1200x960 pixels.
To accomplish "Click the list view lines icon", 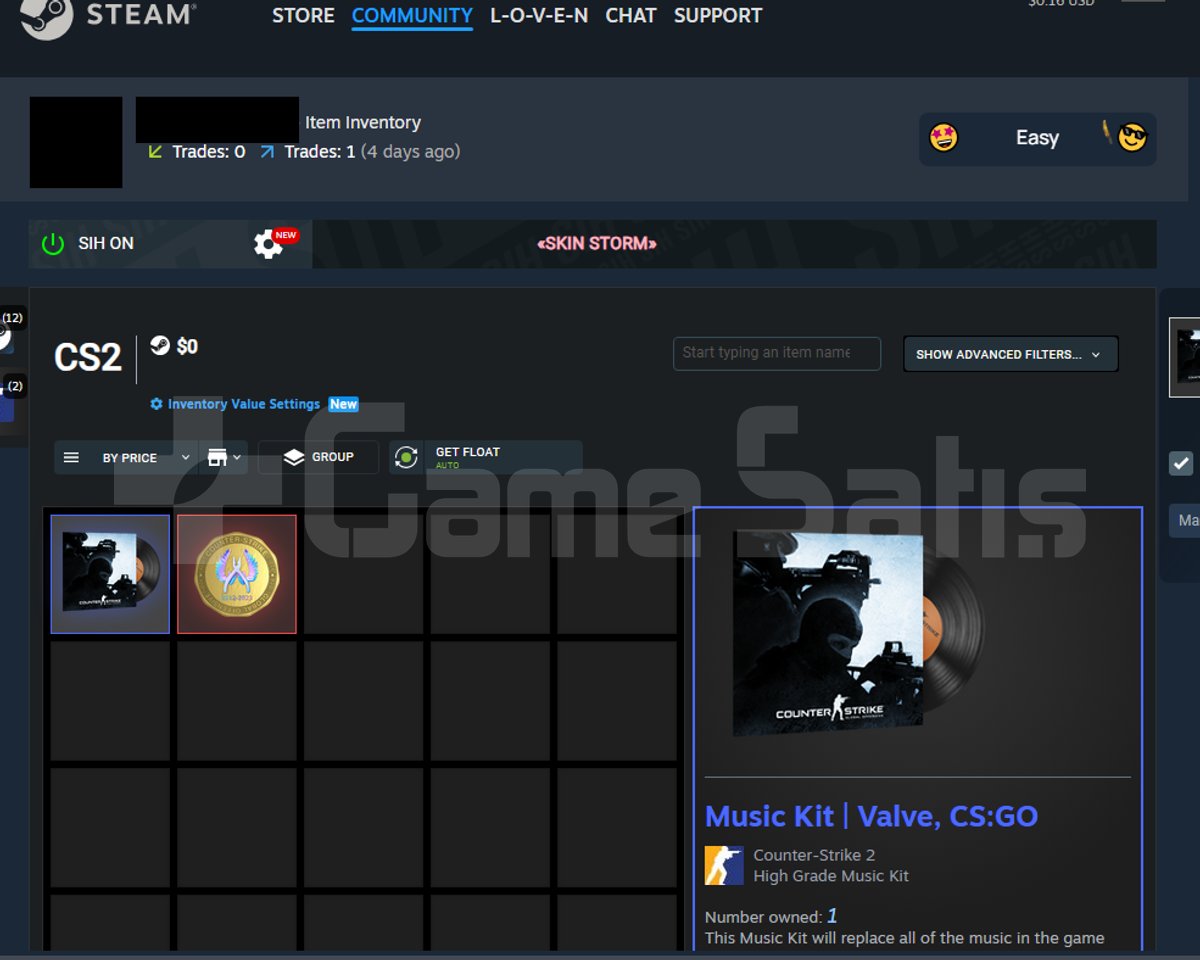I will coord(71,457).
